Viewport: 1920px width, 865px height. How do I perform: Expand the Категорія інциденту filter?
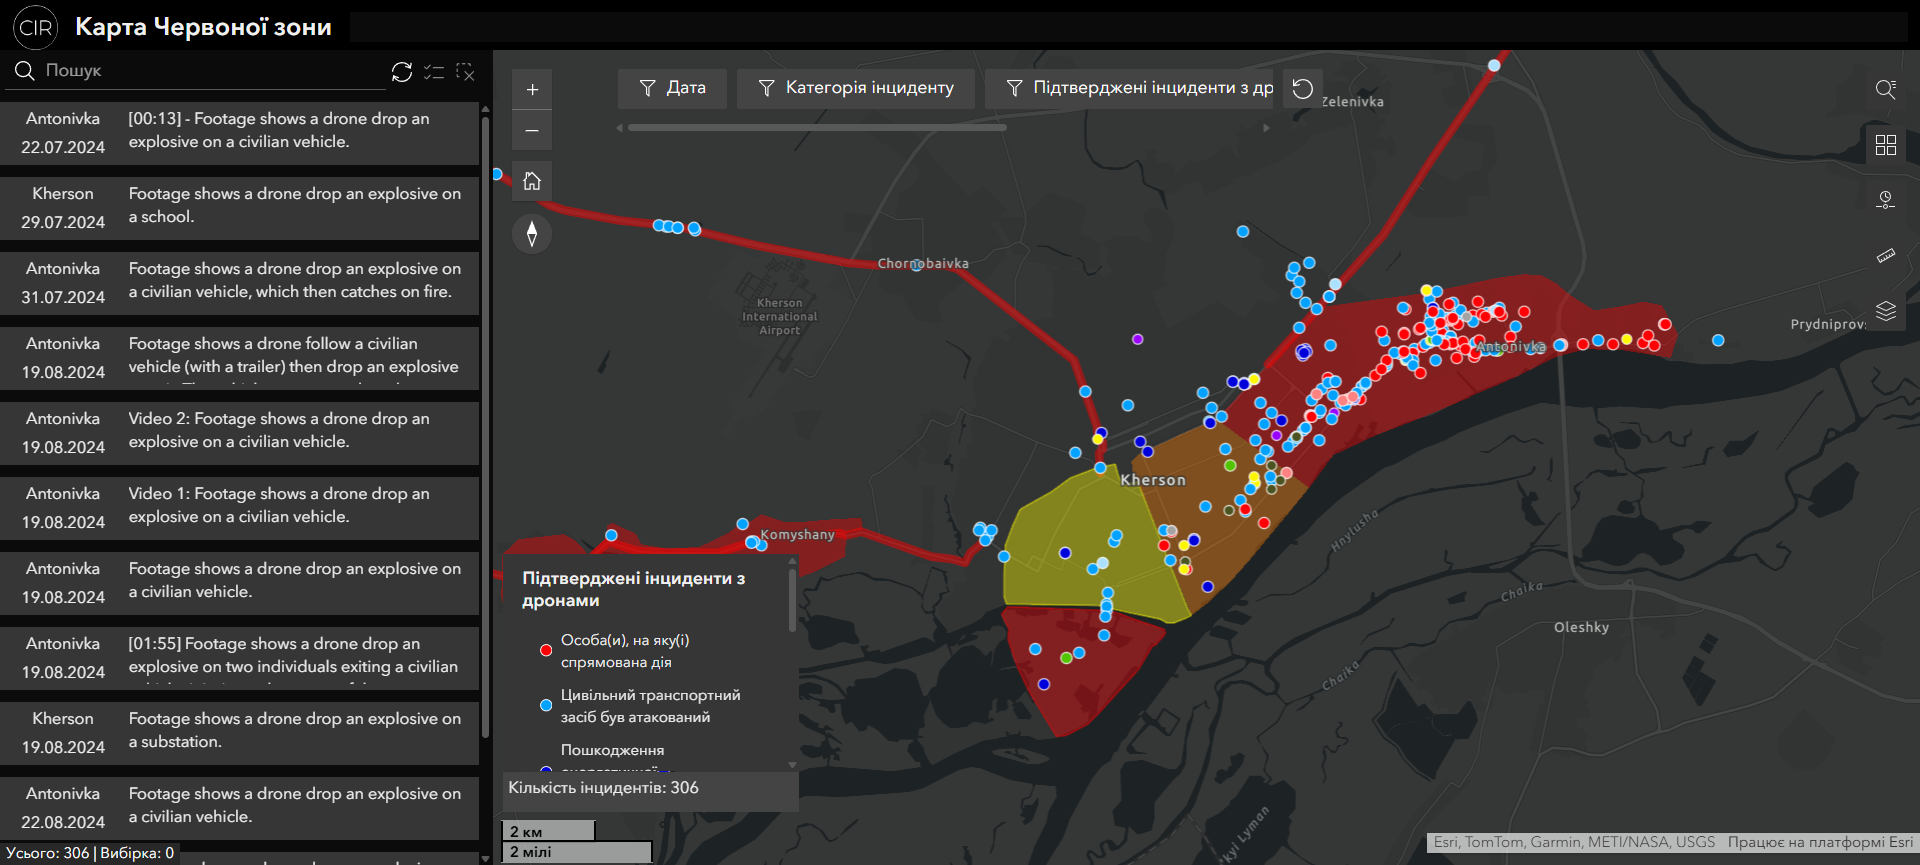click(856, 88)
